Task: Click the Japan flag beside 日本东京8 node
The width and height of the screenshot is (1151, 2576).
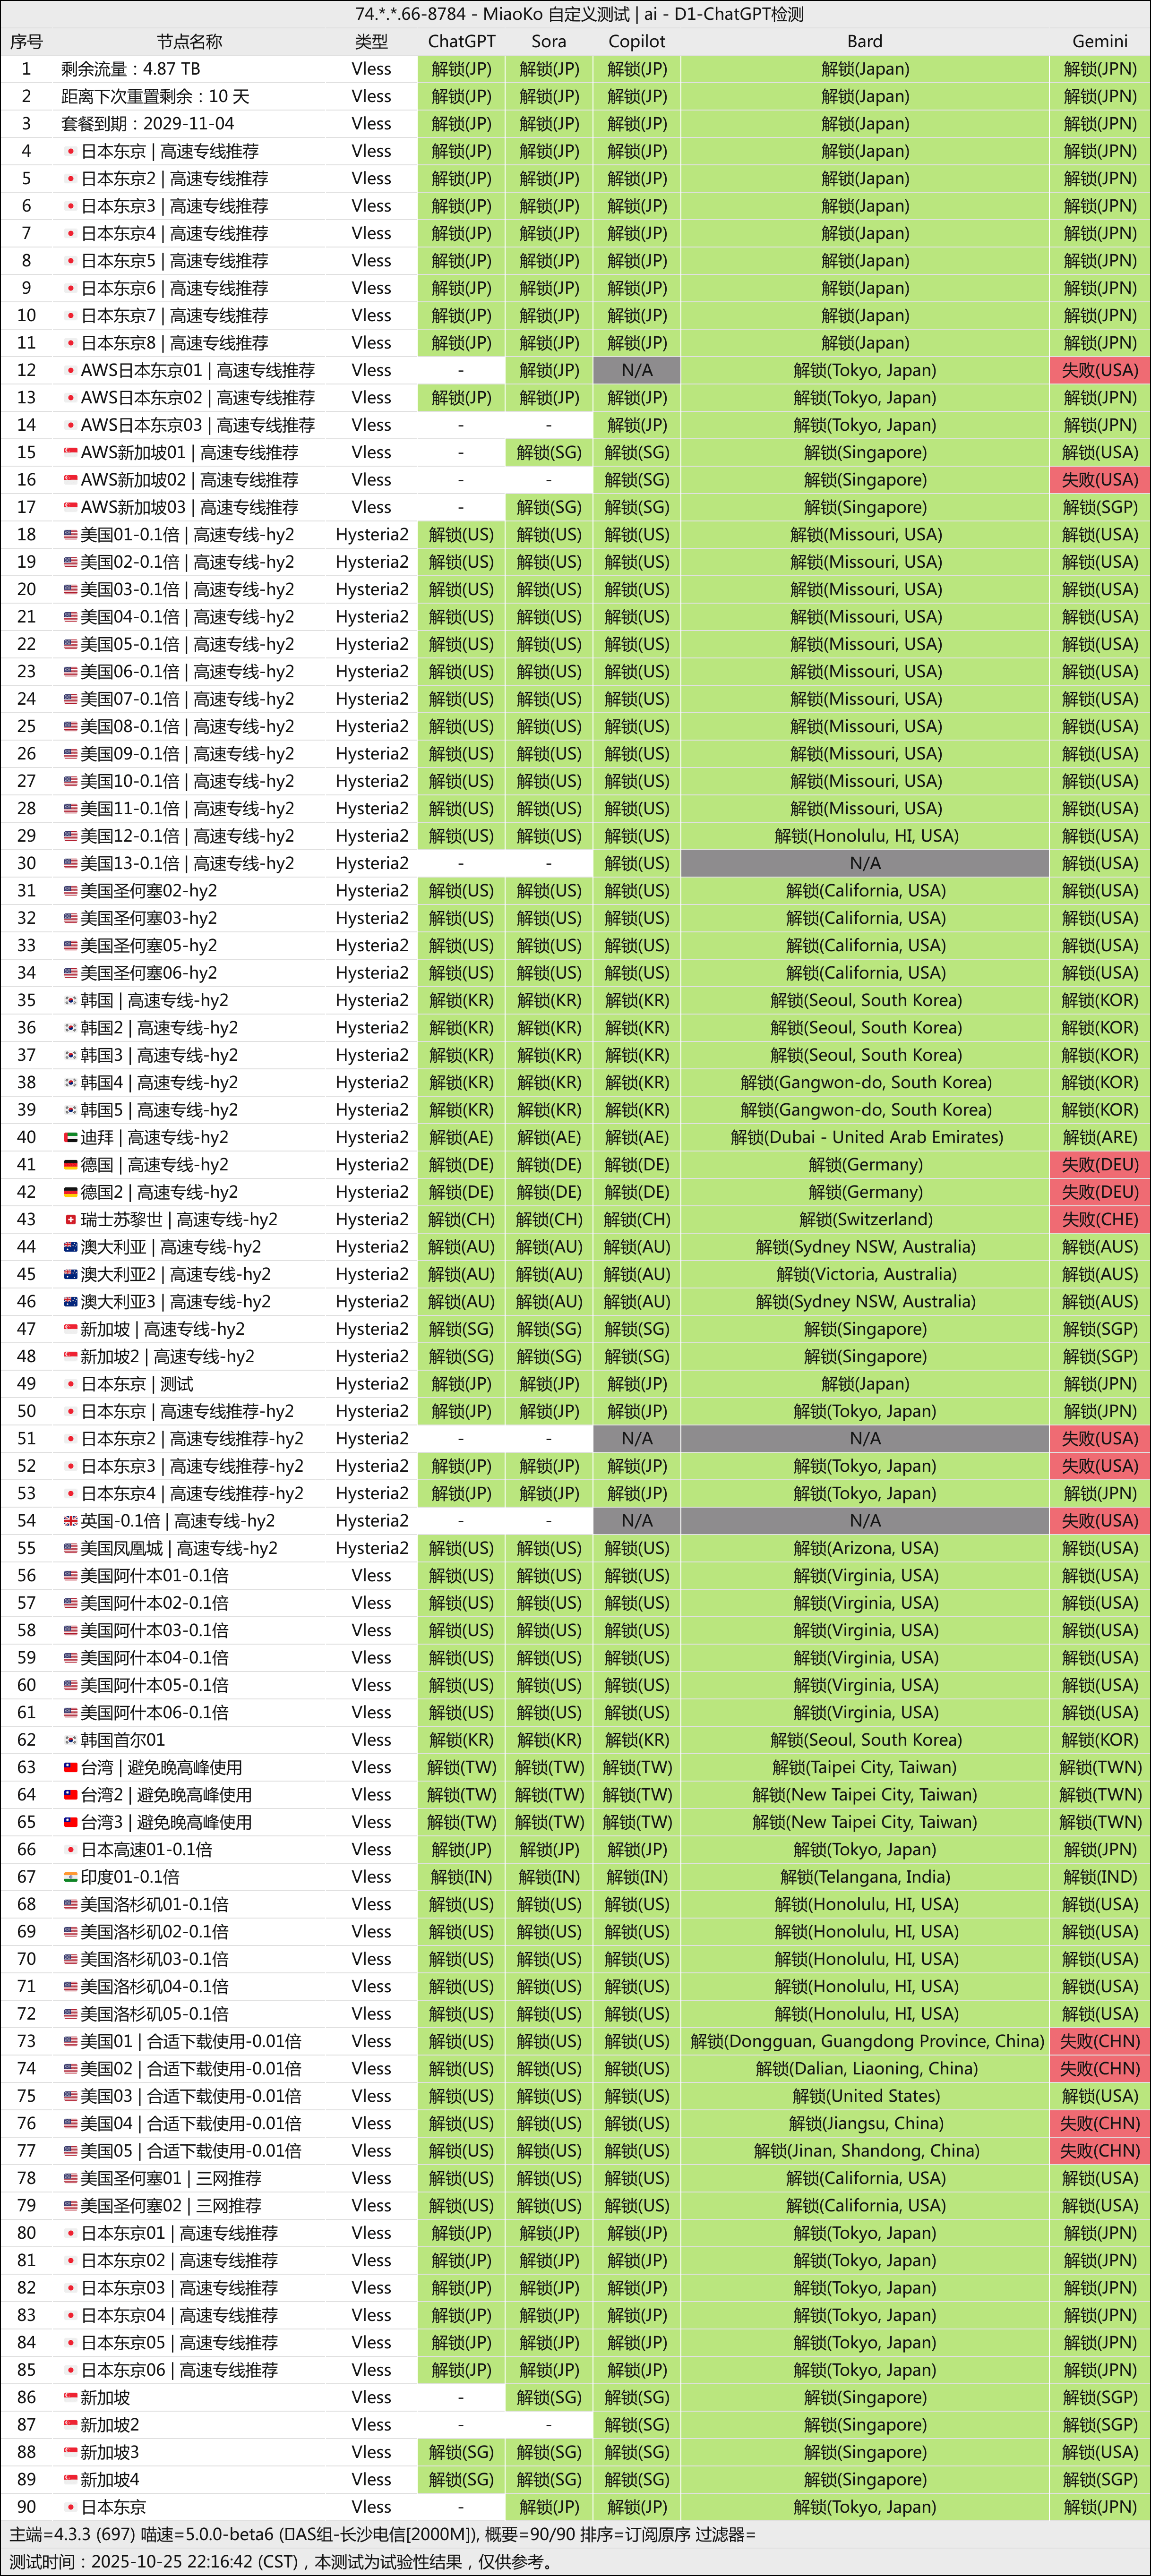Action: (71, 343)
